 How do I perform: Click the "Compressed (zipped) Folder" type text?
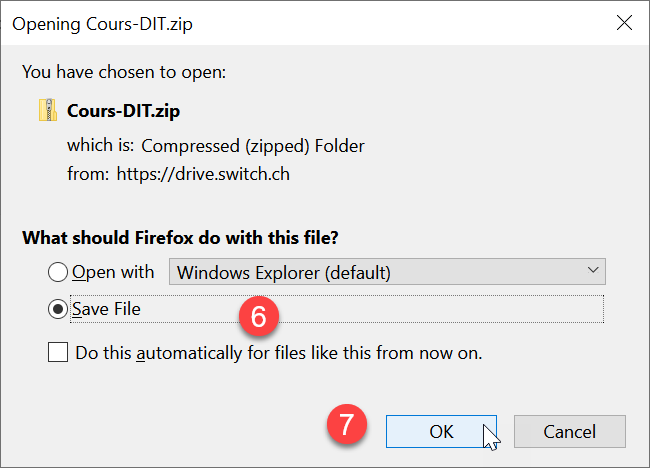pyautogui.click(x=253, y=145)
